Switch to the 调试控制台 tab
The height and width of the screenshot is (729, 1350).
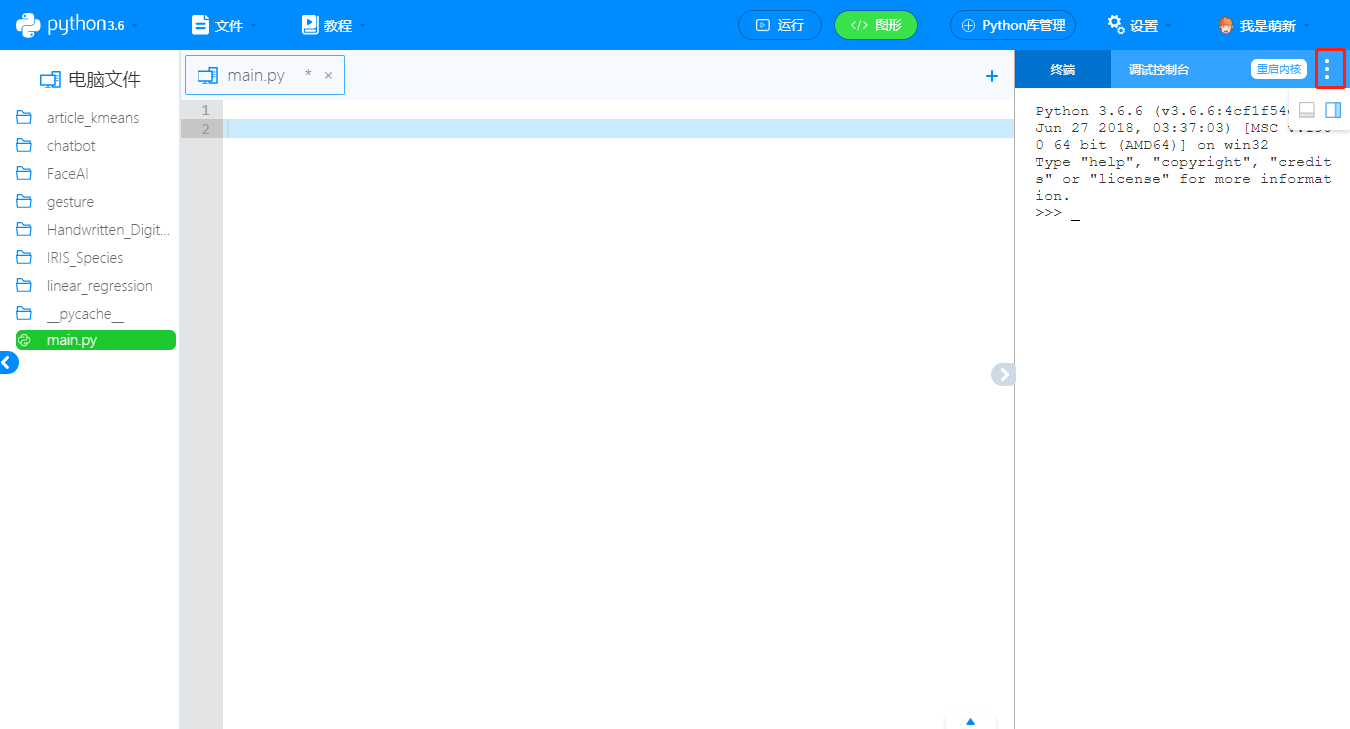tap(1159, 69)
